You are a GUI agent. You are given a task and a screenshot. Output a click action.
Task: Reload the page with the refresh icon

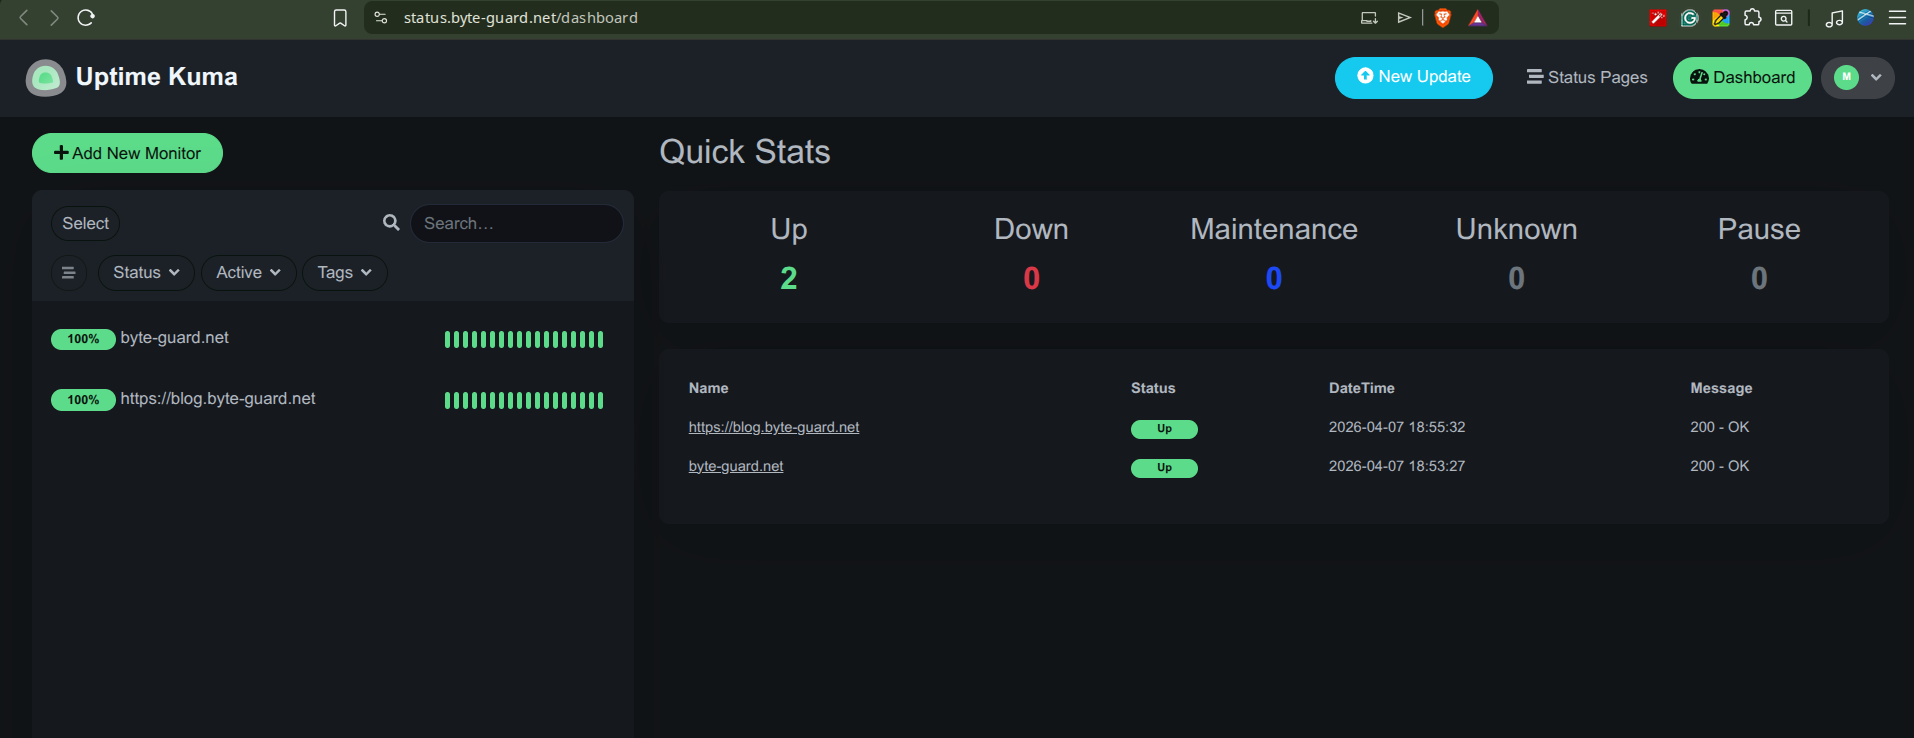[86, 18]
